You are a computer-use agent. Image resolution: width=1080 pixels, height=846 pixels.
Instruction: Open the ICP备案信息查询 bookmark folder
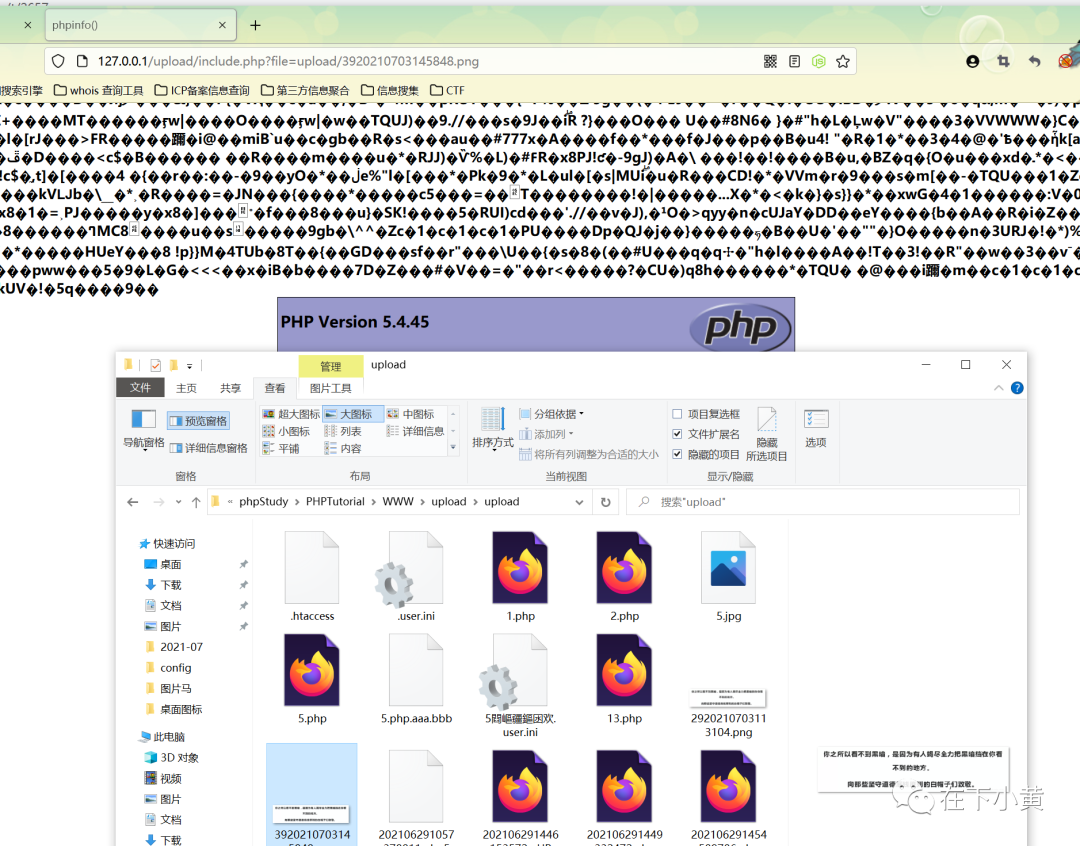point(202,90)
